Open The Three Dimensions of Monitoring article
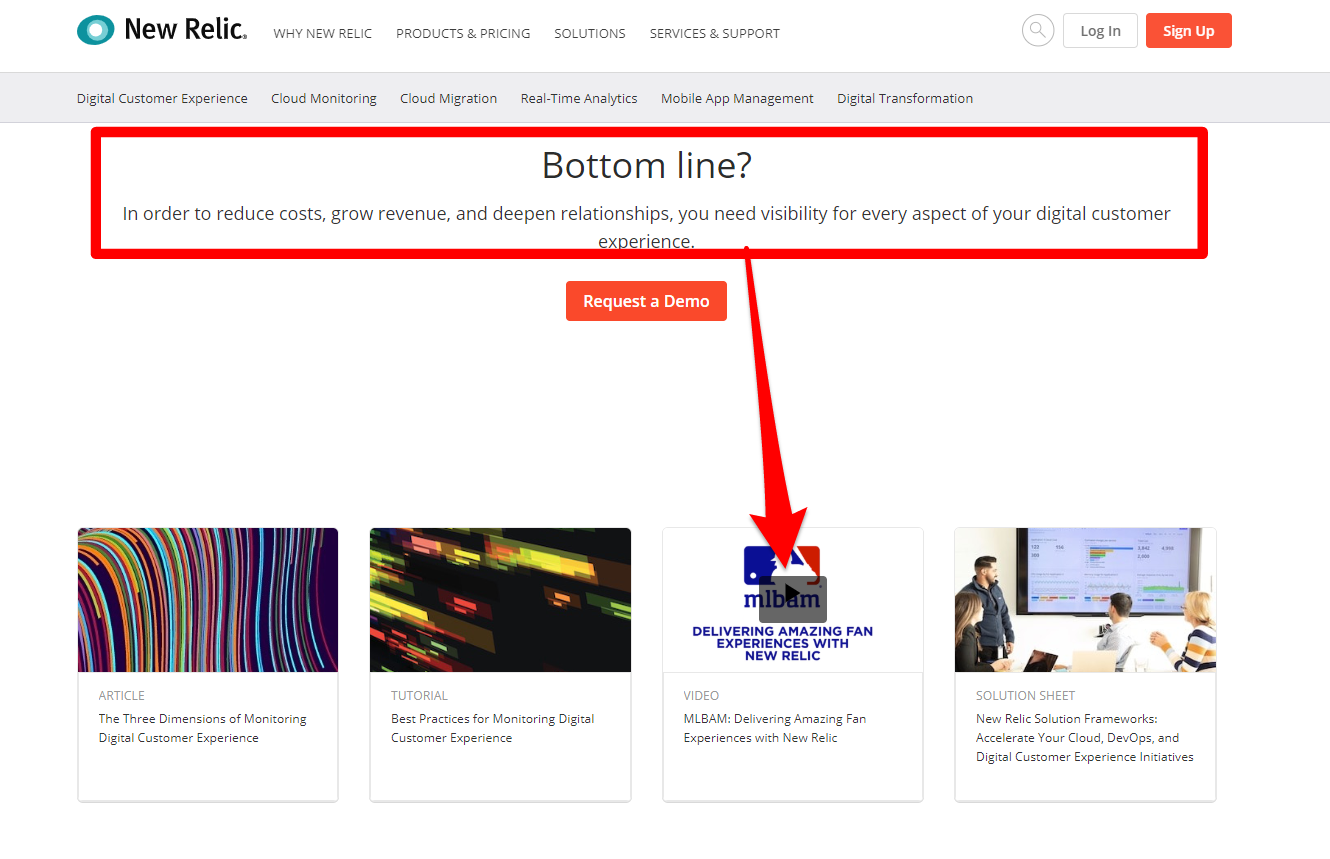The image size is (1330, 859). click(202, 728)
